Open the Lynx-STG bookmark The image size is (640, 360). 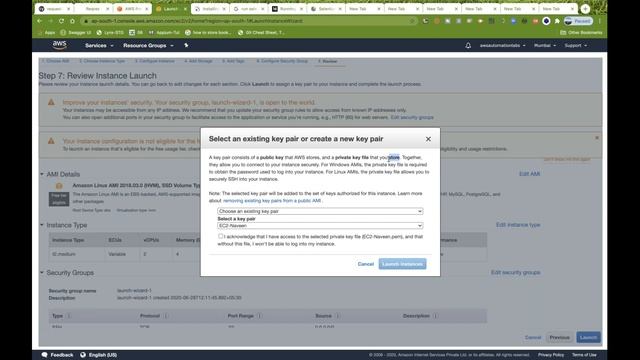[x=110, y=32]
